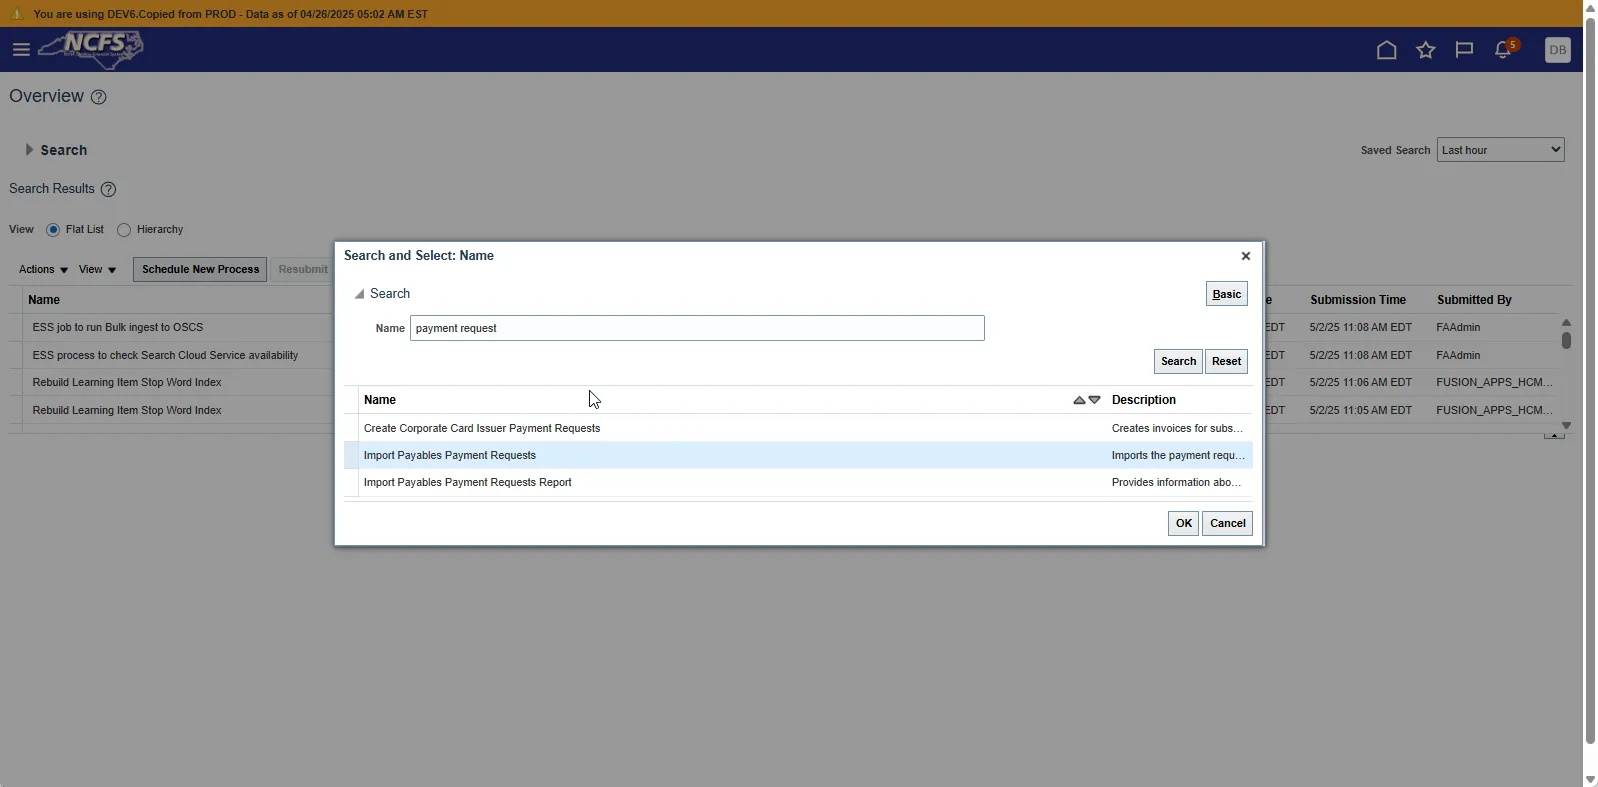The width and height of the screenshot is (1598, 787).
Task: Cancel the Search and Select dialog
Action: [1227, 524]
